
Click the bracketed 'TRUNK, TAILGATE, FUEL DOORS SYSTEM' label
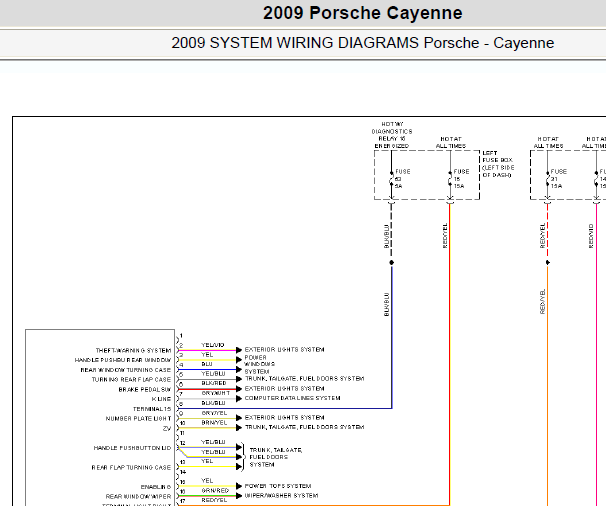pos(276,457)
